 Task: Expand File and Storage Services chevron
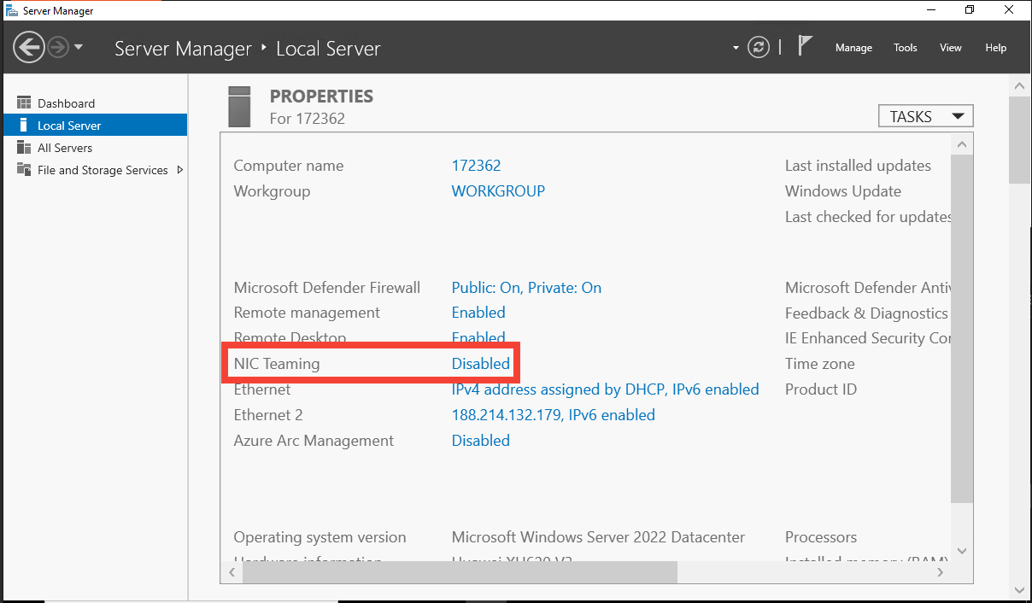tap(181, 170)
